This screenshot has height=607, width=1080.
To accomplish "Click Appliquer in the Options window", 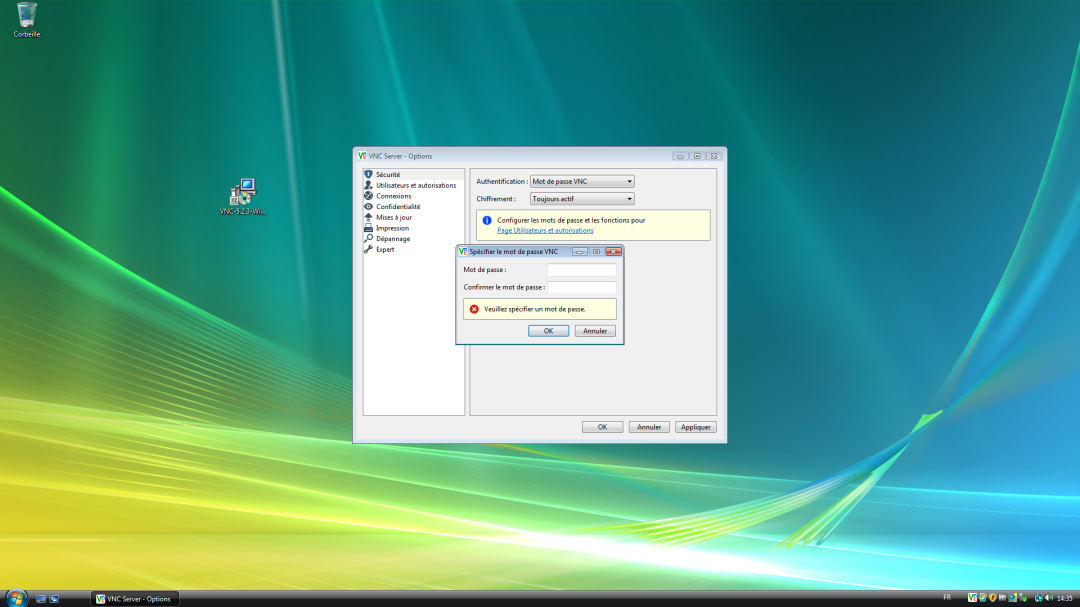I will [x=695, y=427].
